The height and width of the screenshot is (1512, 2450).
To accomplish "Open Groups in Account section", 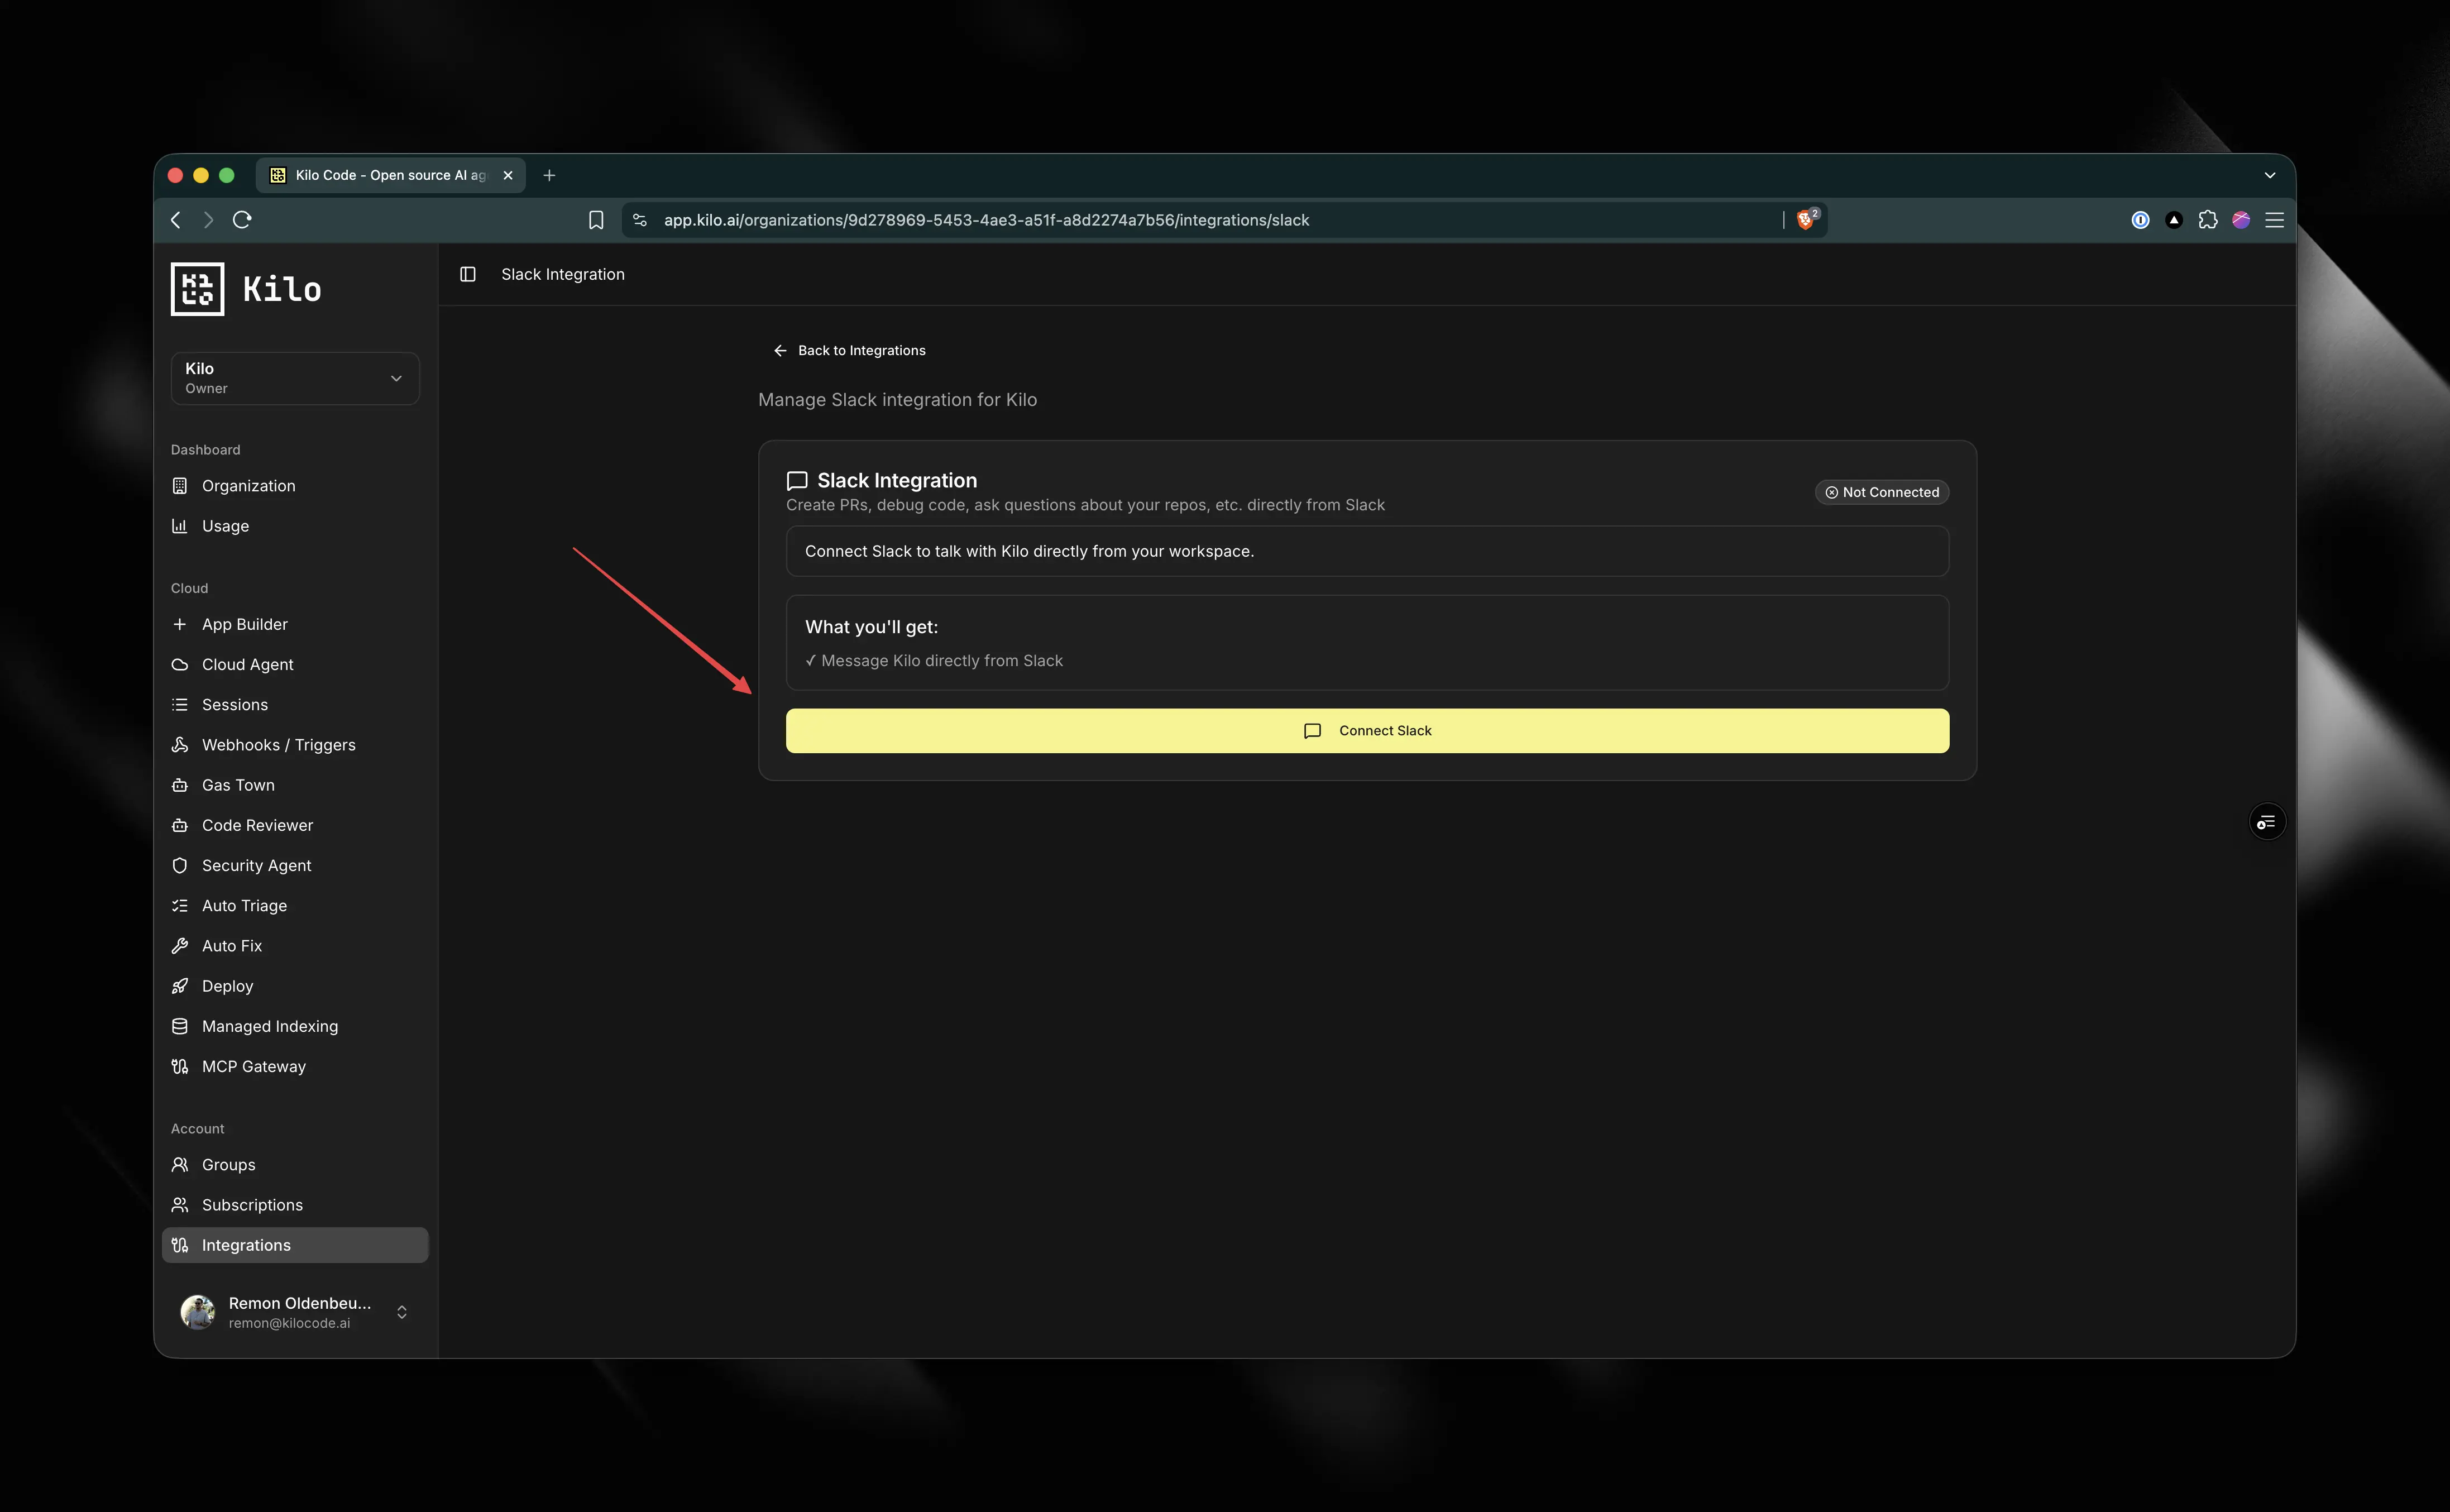I will (x=295, y=1165).
